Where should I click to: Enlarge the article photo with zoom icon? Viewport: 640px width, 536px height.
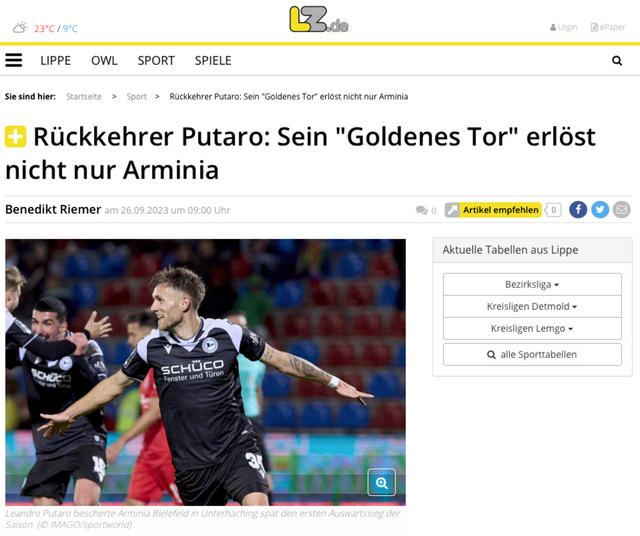click(381, 482)
